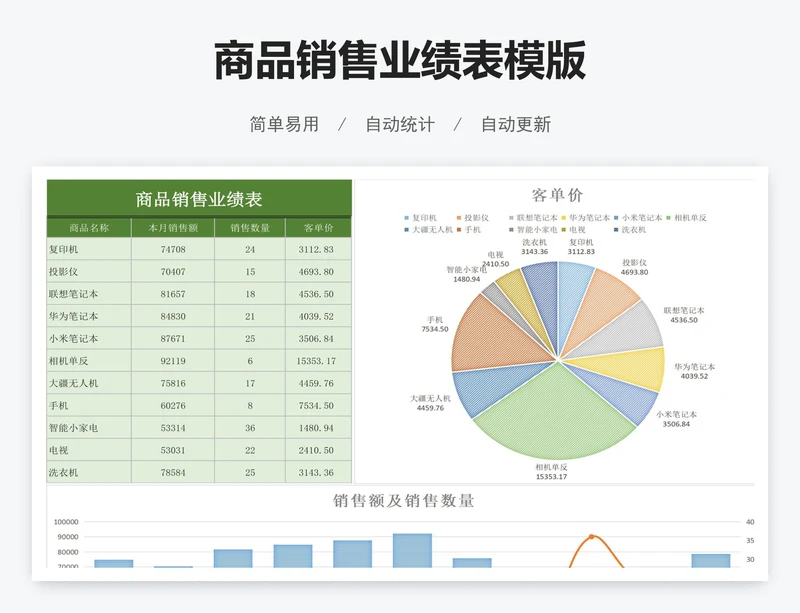Select the 客单价 column header in table

click(318, 228)
